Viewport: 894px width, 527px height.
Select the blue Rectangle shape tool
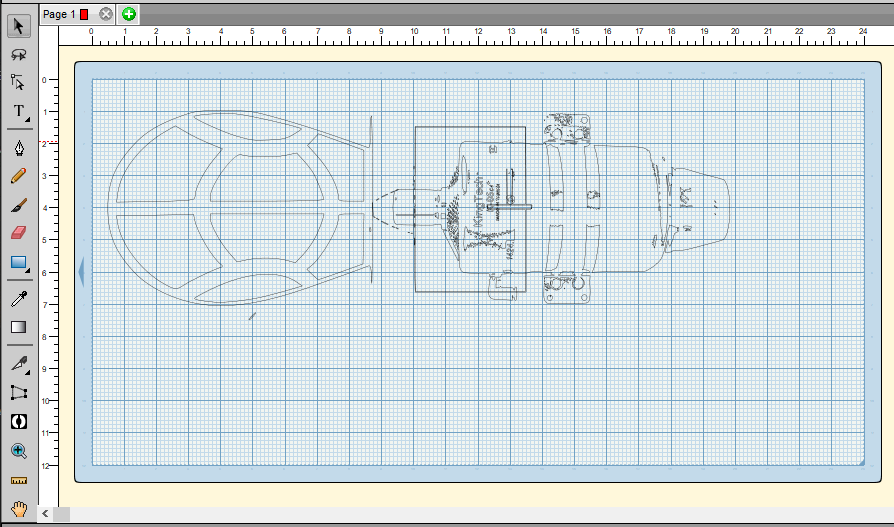pos(18,262)
